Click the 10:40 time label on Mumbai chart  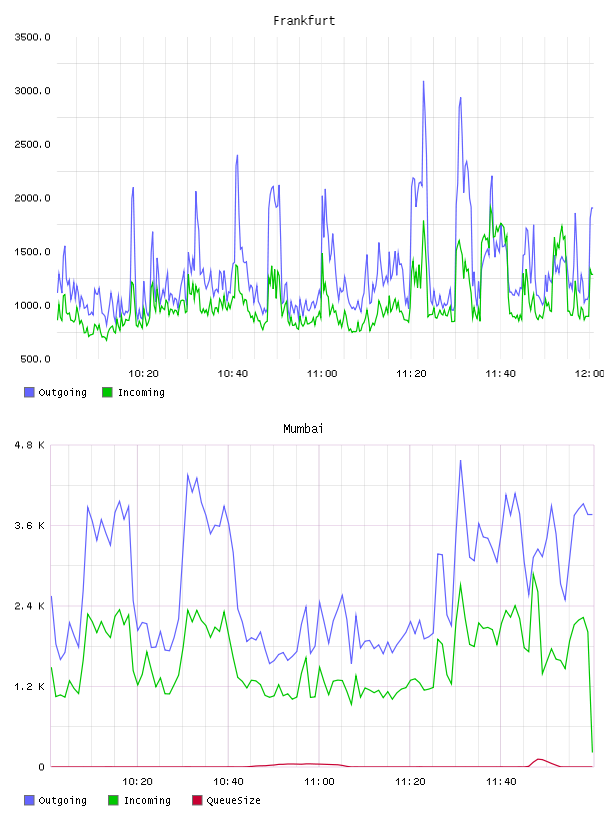(x=228, y=782)
